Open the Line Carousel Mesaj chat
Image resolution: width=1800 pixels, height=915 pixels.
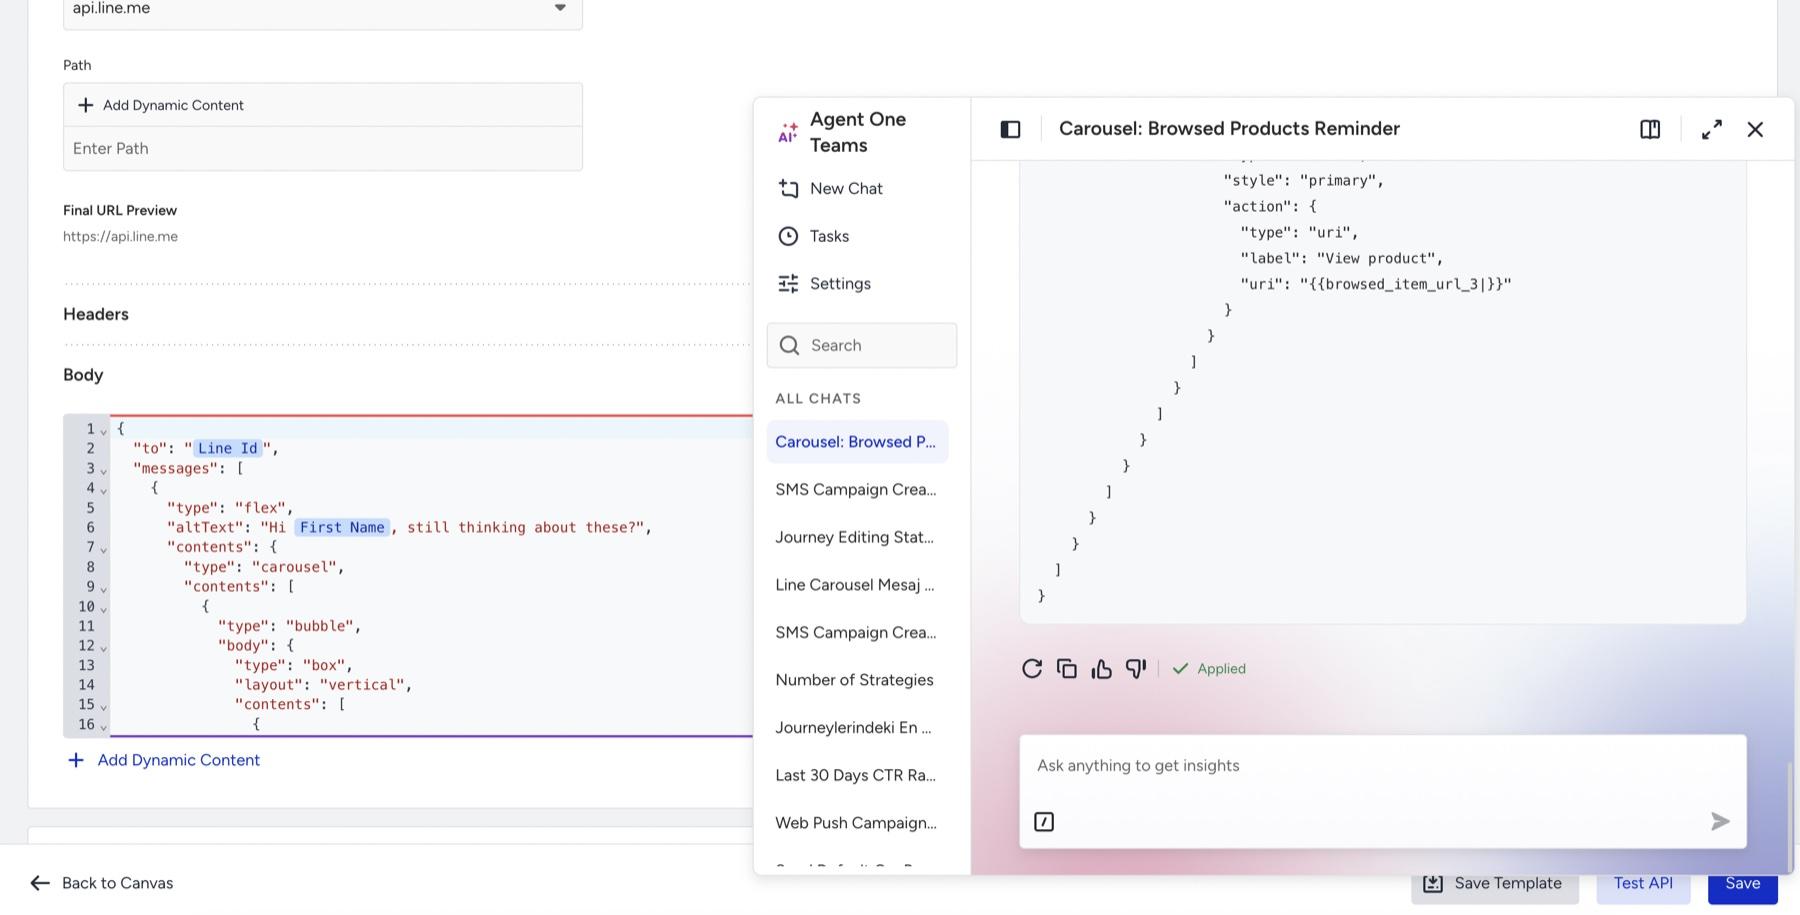click(x=857, y=585)
